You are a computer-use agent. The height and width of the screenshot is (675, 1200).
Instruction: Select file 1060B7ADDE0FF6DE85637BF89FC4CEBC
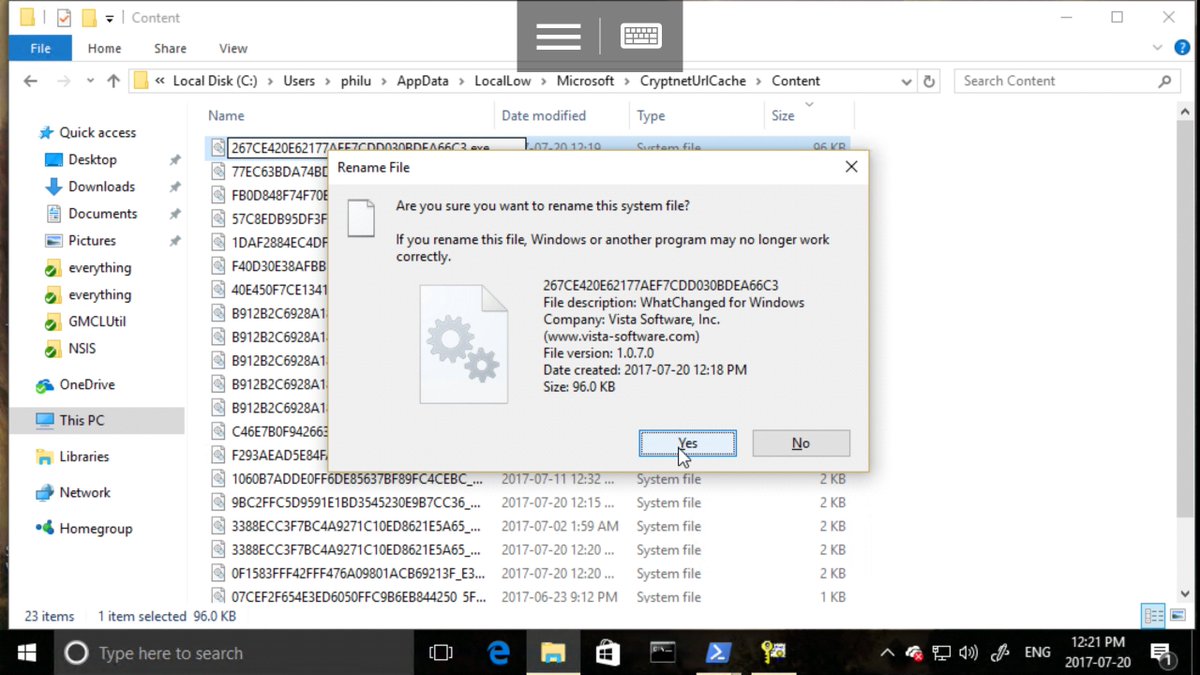pos(357,479)
